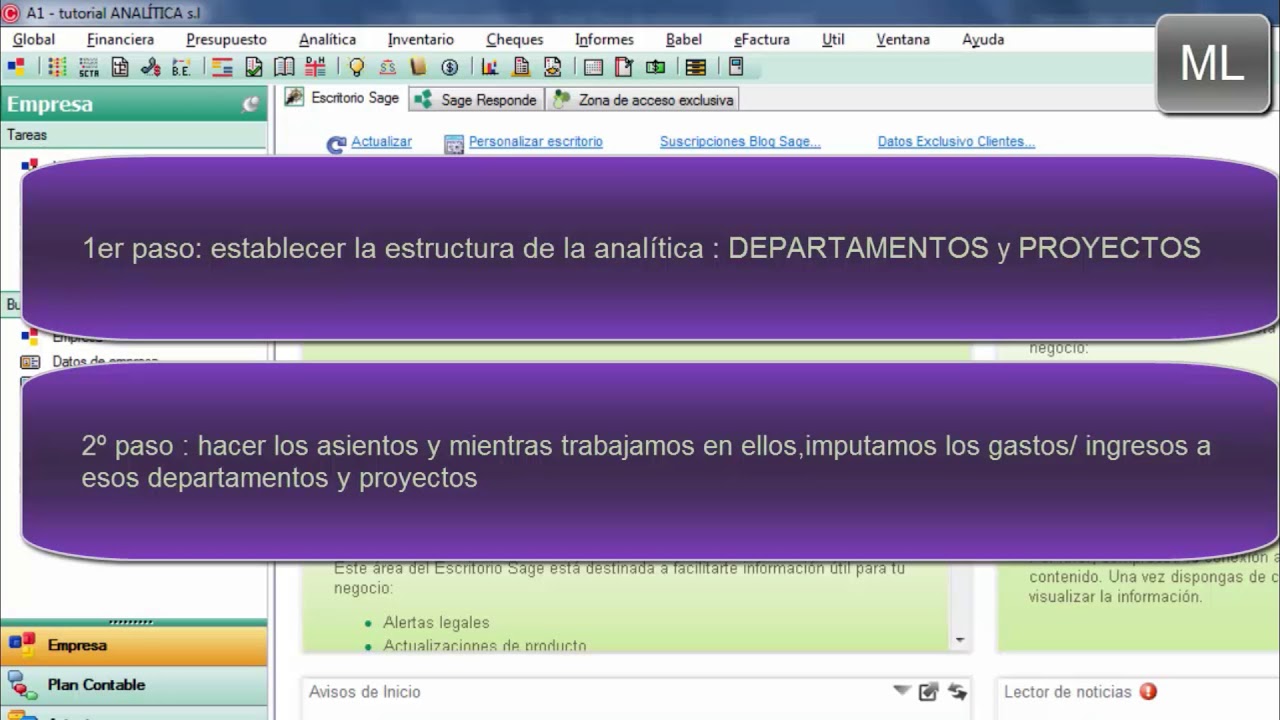Select the Escritorio Sage tab

tap(342, 98)
